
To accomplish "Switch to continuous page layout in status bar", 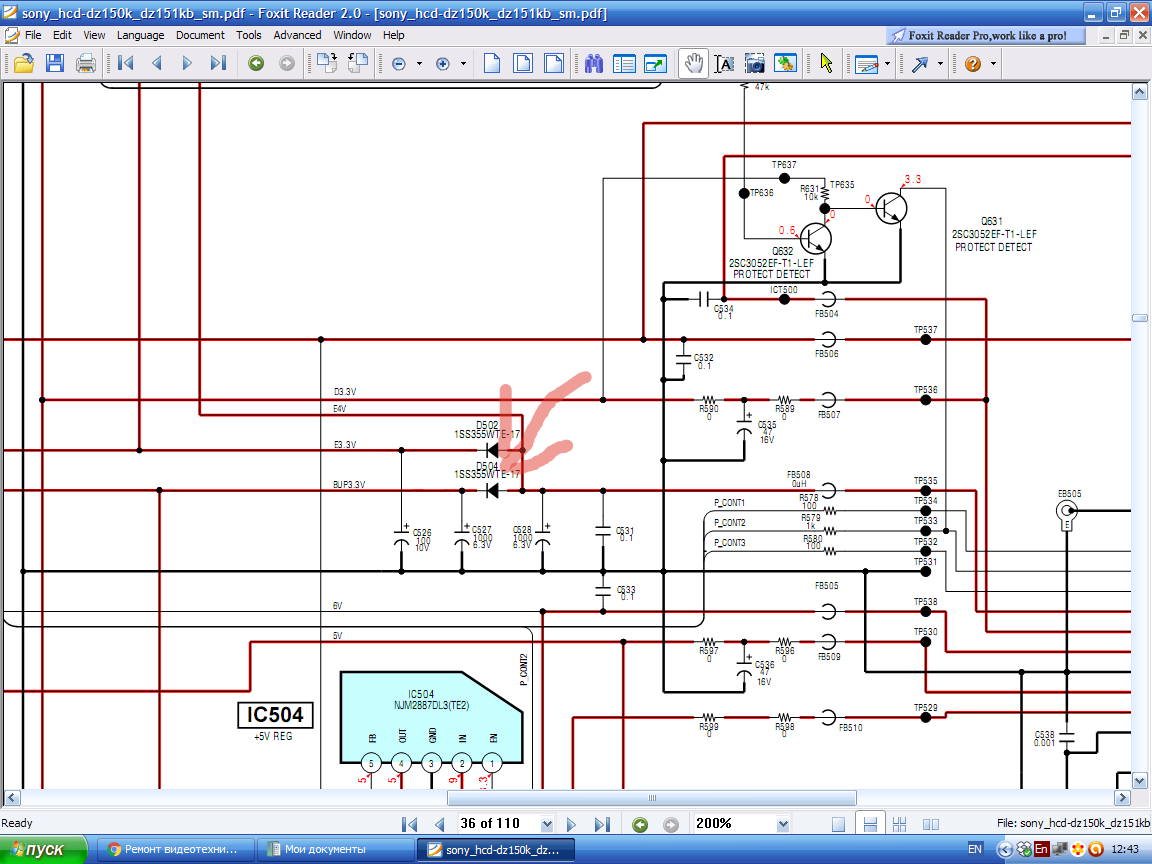I will (870, 824).
